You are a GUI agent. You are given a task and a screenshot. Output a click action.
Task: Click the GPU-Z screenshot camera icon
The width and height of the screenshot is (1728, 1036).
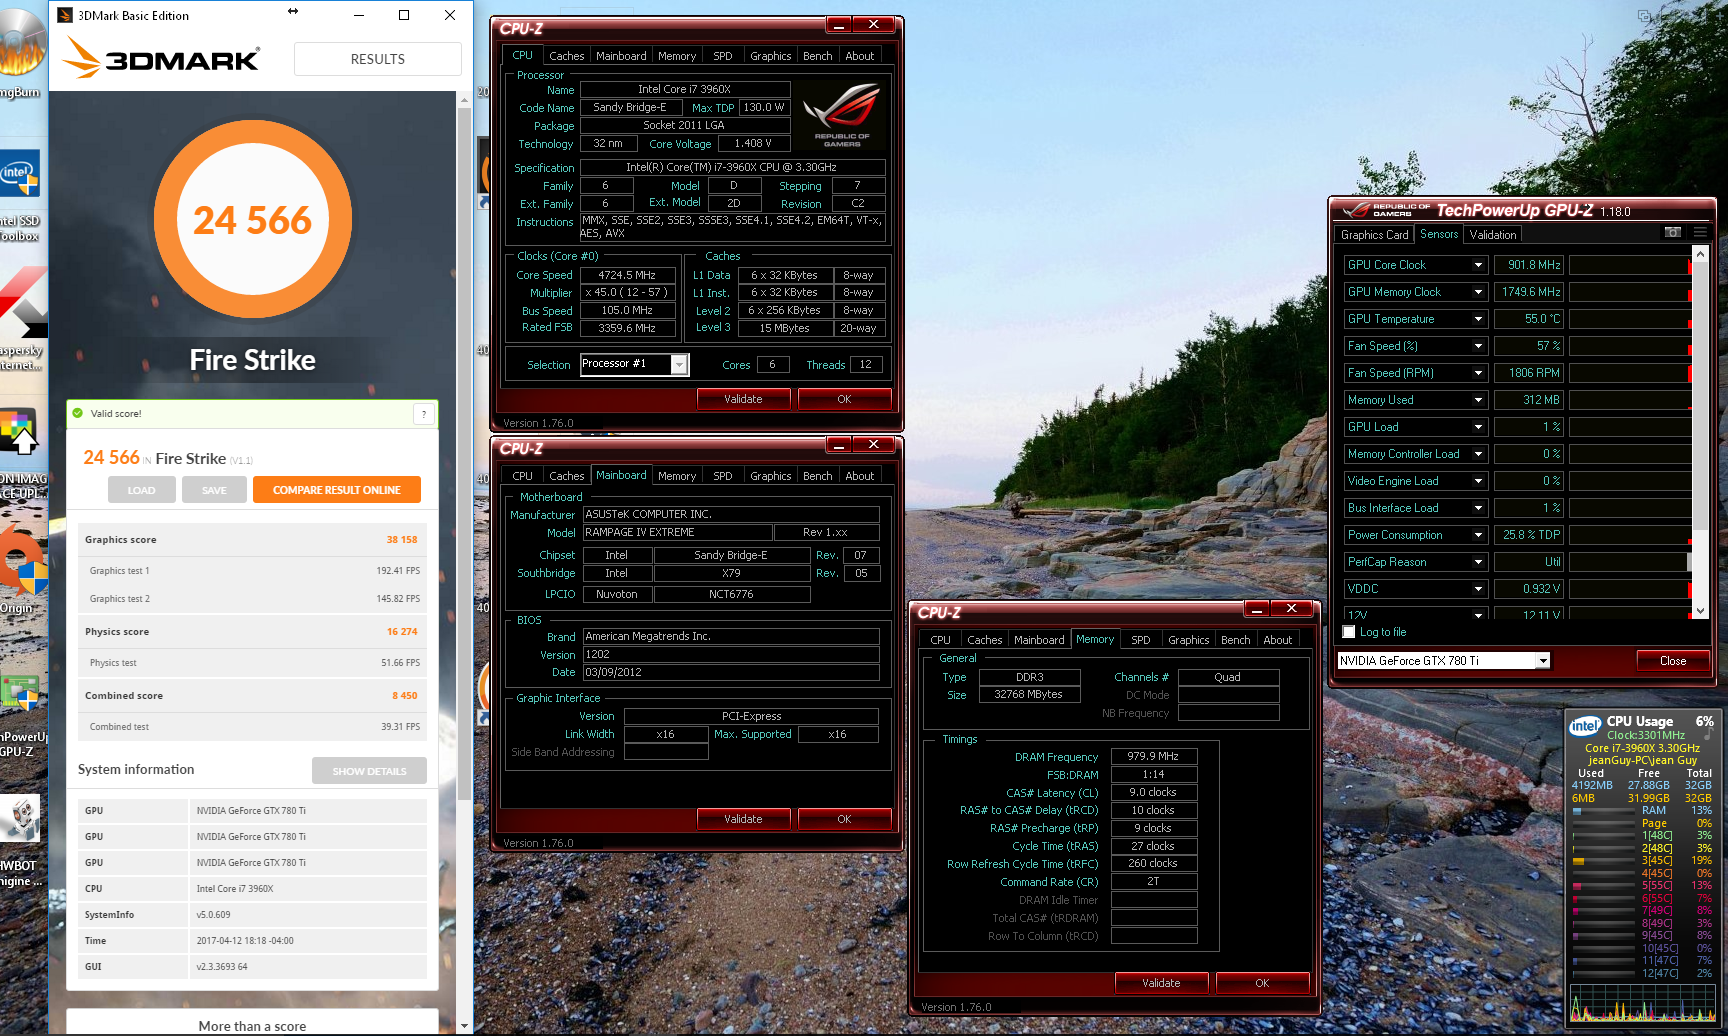pyautogui.click(x=1672, y=232)
